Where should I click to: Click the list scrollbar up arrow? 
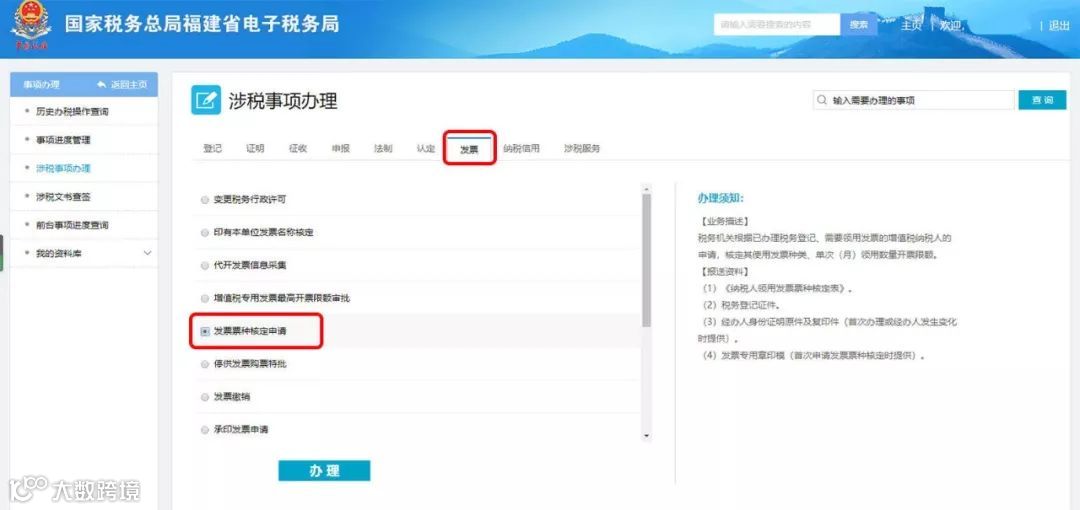[646, 187]
